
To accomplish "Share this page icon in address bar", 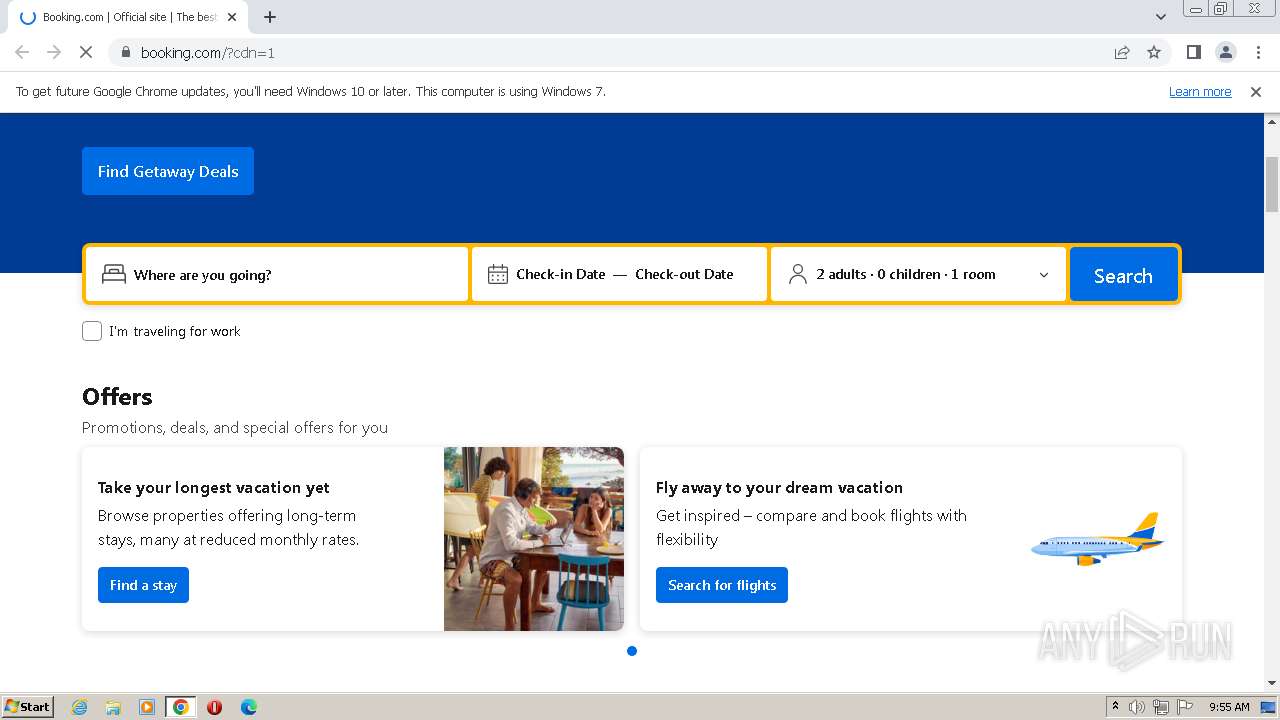I will point(1122,52).
